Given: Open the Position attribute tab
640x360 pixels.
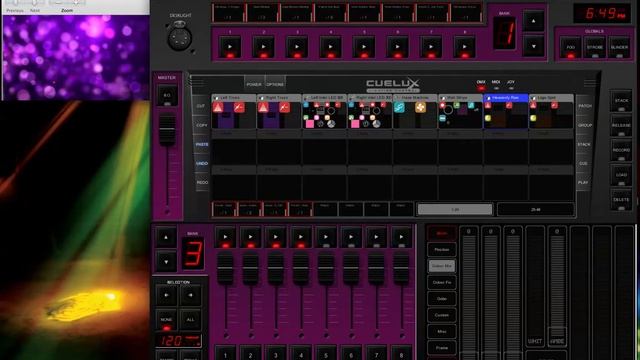Looking at the screenshot, I should tap(442, 249).
